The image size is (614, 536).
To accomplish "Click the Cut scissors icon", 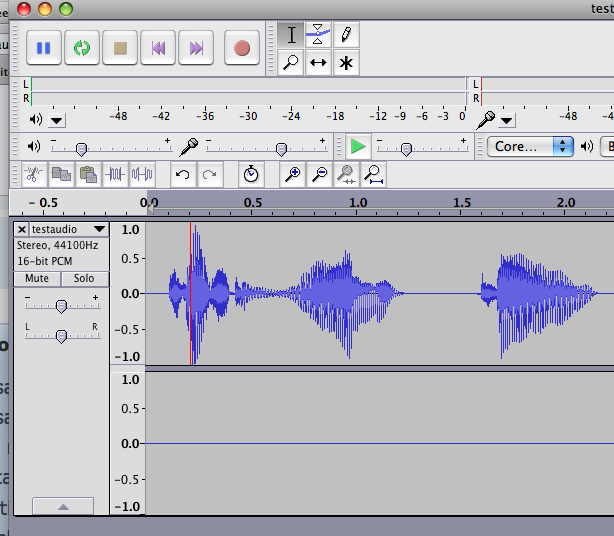I will point(34,174).
